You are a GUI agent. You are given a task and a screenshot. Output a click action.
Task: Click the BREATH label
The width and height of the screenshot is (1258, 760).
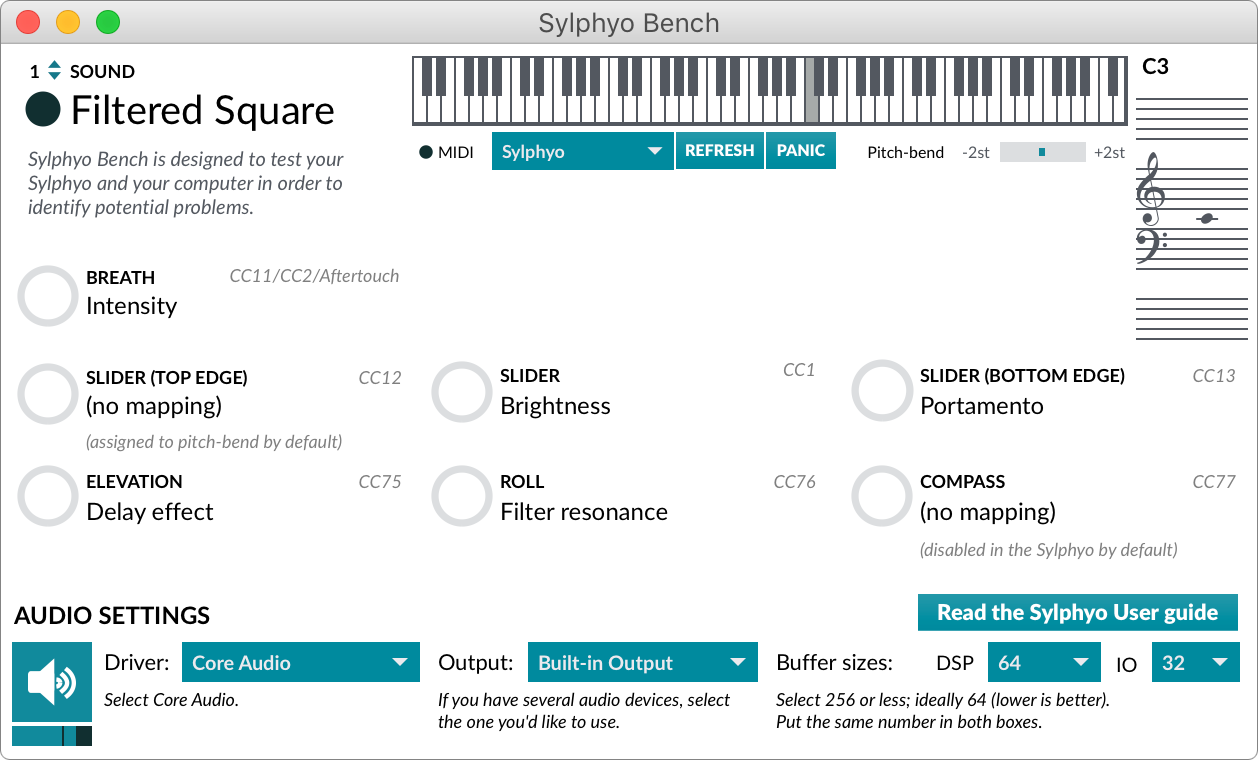tap(120, 278)
